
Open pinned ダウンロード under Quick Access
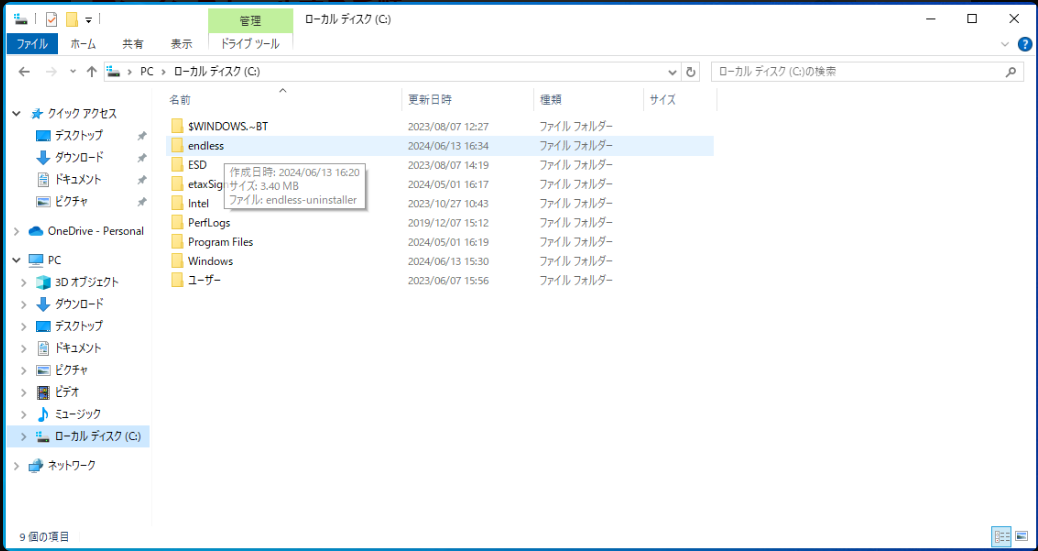pos(79,158)
